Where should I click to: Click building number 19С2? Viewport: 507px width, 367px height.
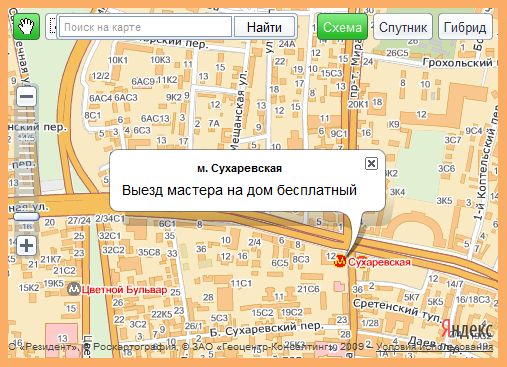[292, 312]
